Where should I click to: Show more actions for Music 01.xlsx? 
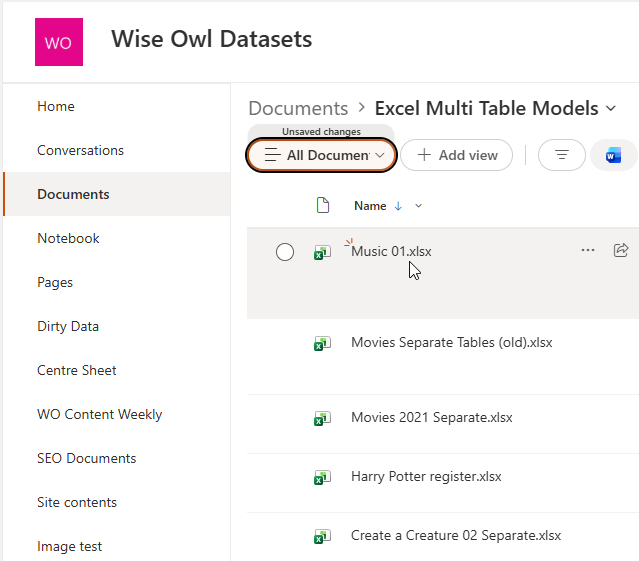[588, 250]
